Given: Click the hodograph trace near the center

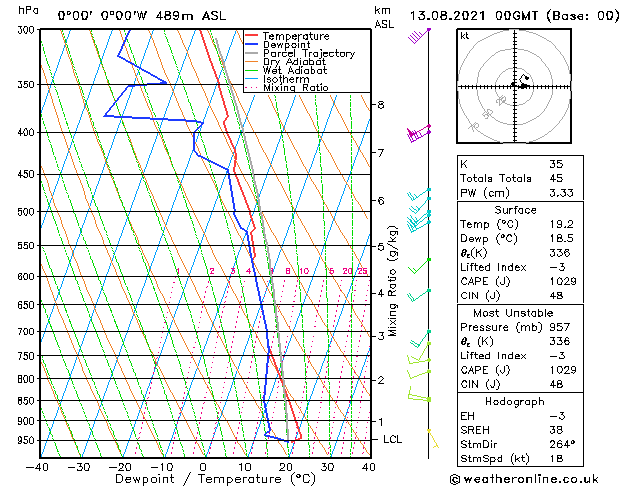Looking at the screenshot, I should coord(521,81).
